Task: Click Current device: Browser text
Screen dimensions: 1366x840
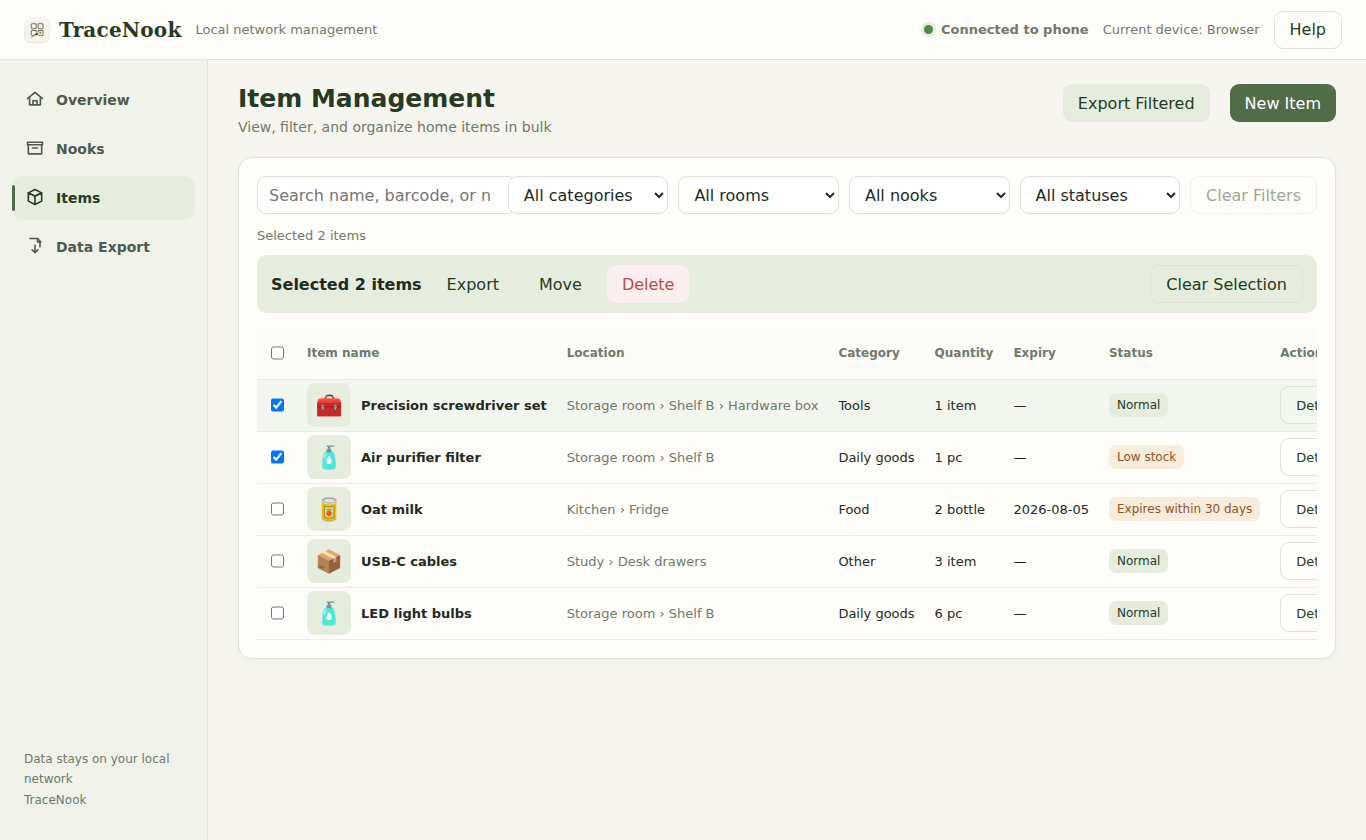Action: click(1181, 30)
